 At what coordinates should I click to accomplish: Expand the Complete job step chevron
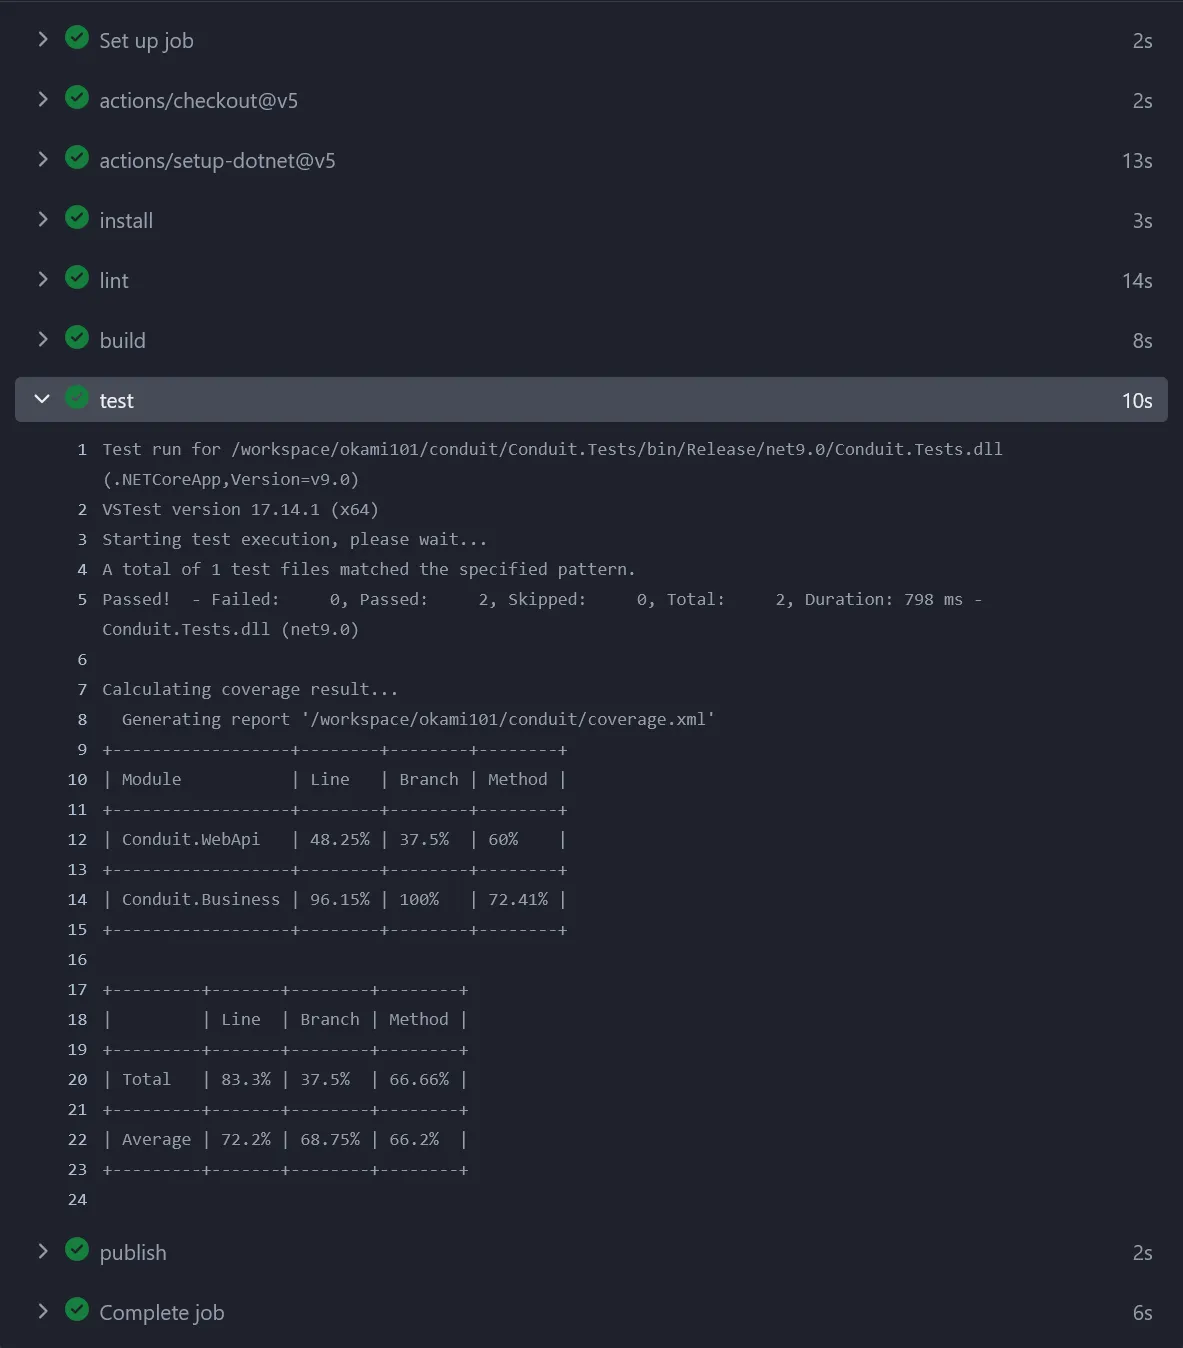pyautogui.click(x=42, y=1311)
